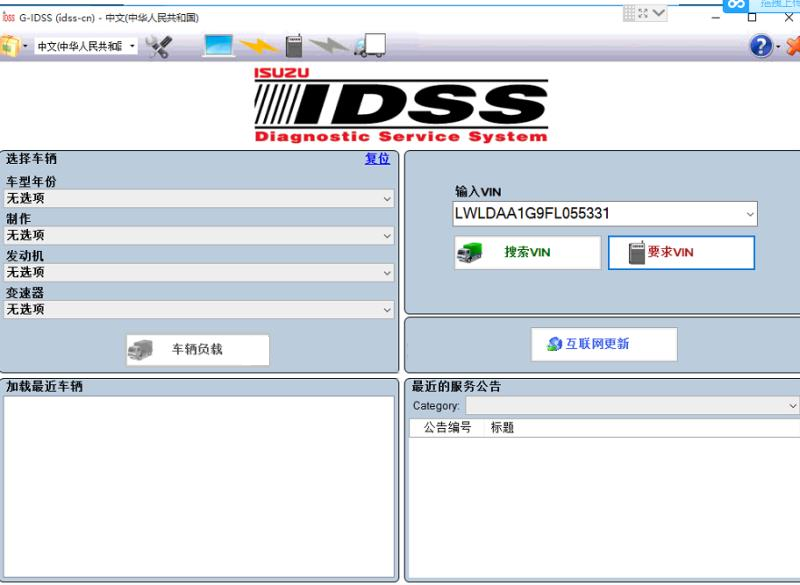Click the chevron down icon in title overlay

659,13
